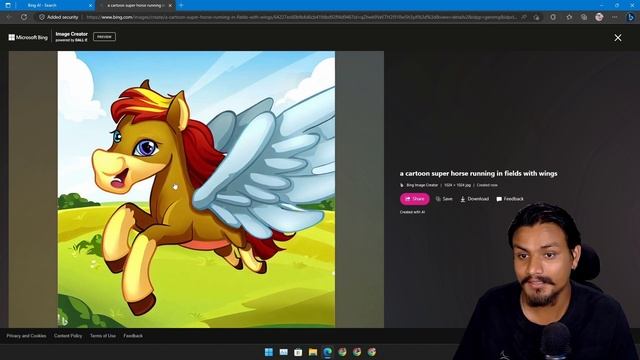Click the winged horse generated image
This screenshot has width=640, height=360.
coord(196,189)
